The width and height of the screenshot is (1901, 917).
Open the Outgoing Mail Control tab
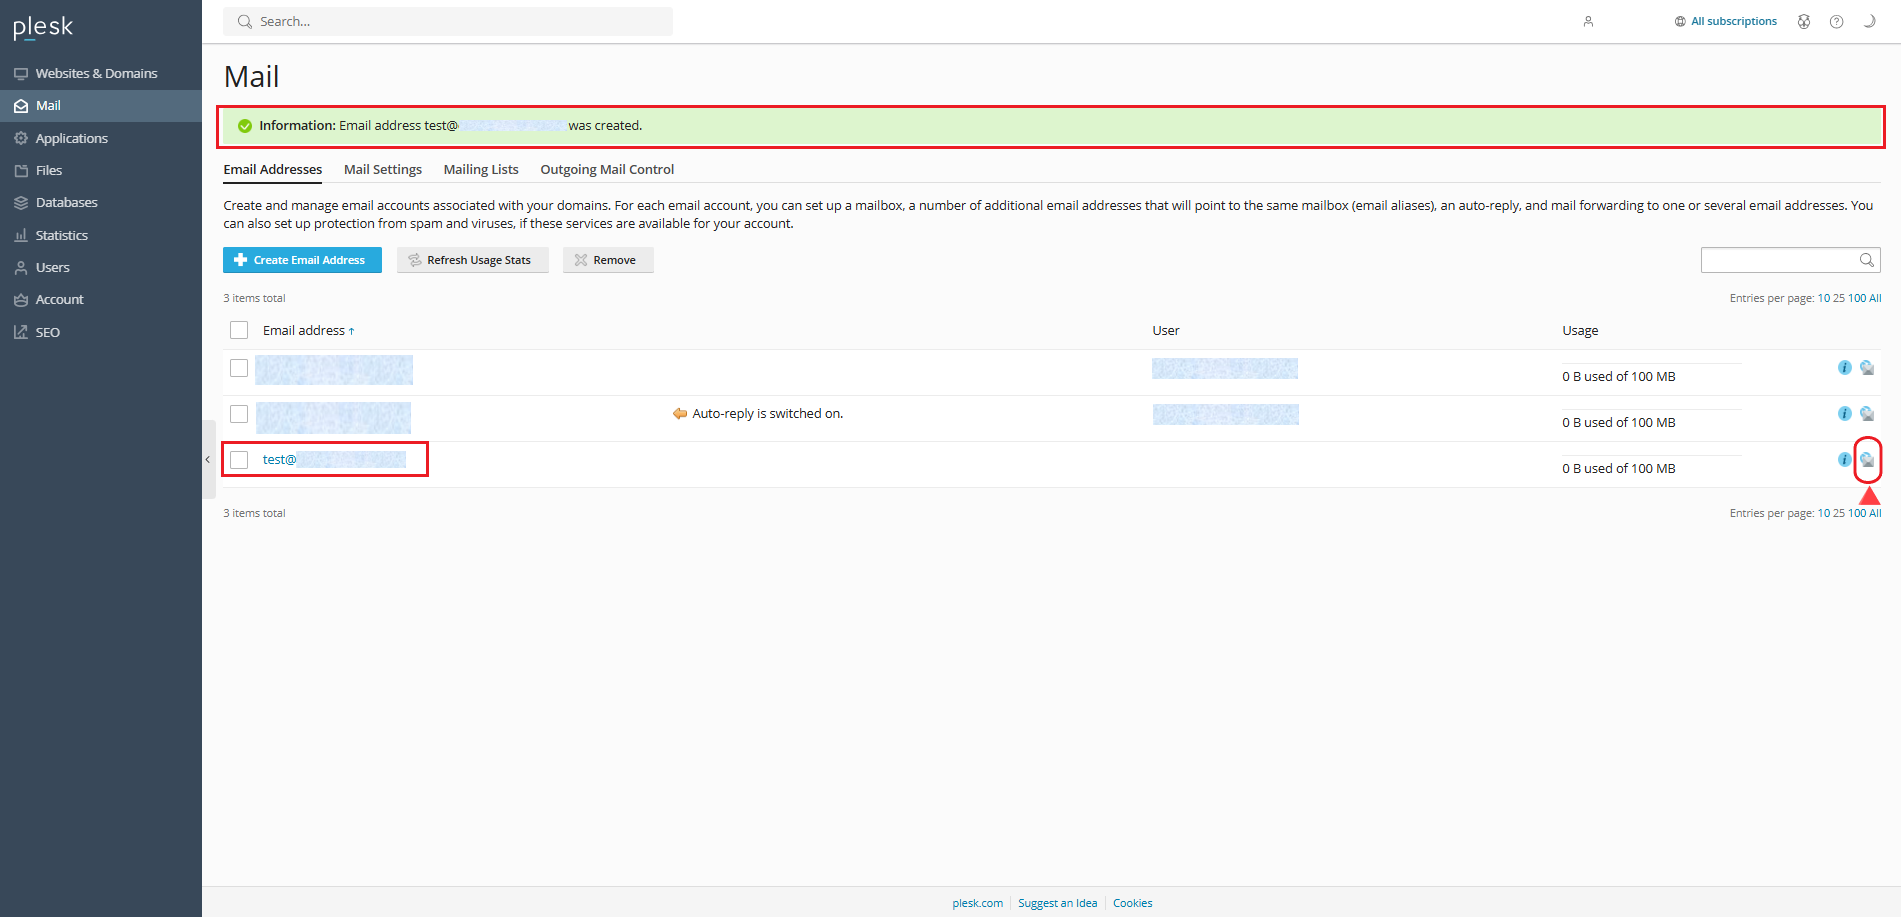click(607, 170)
